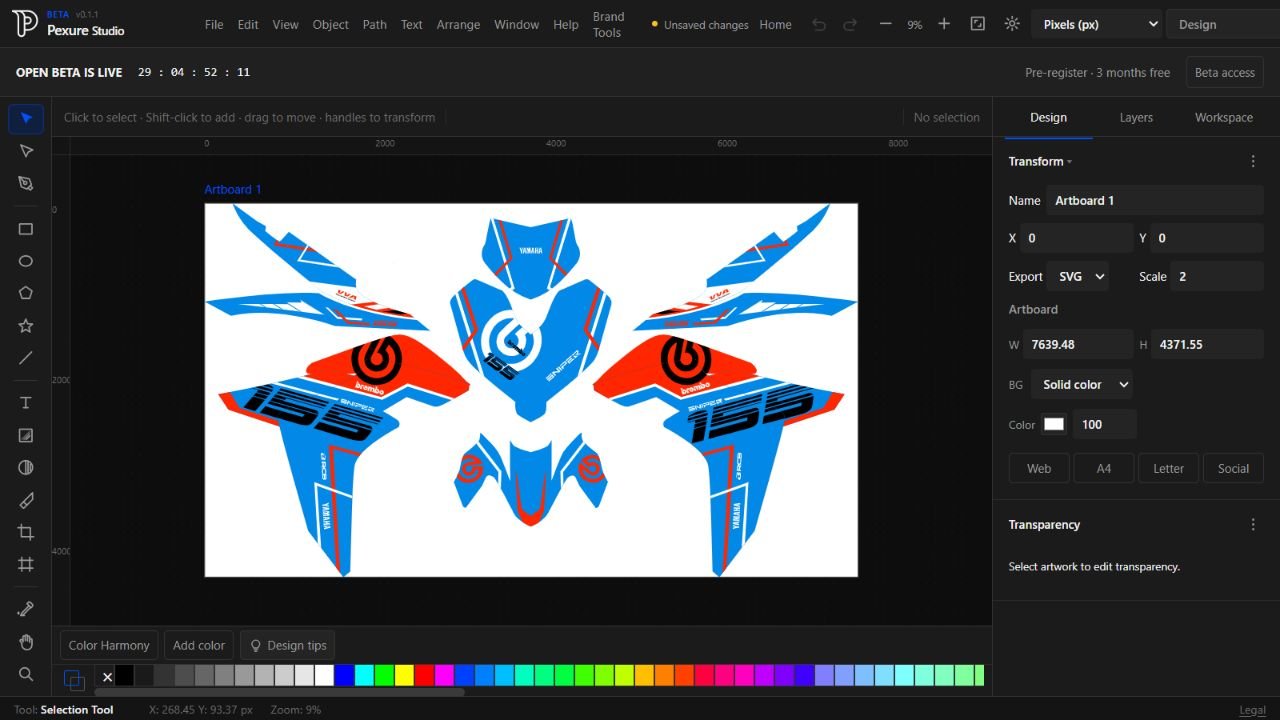The width and height of the screenshot is (1280, 720).
Task: Select the Artboard grid tool
Action: (x=26, y=564)
